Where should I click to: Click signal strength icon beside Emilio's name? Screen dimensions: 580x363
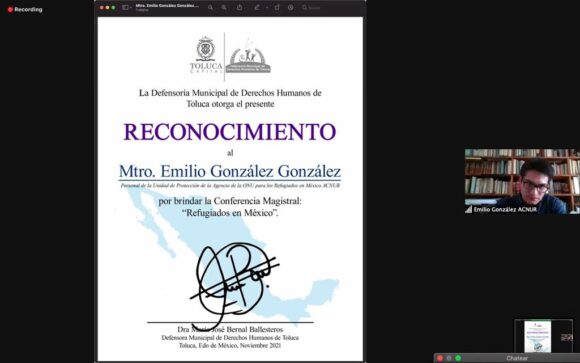(x=469, y=209)
